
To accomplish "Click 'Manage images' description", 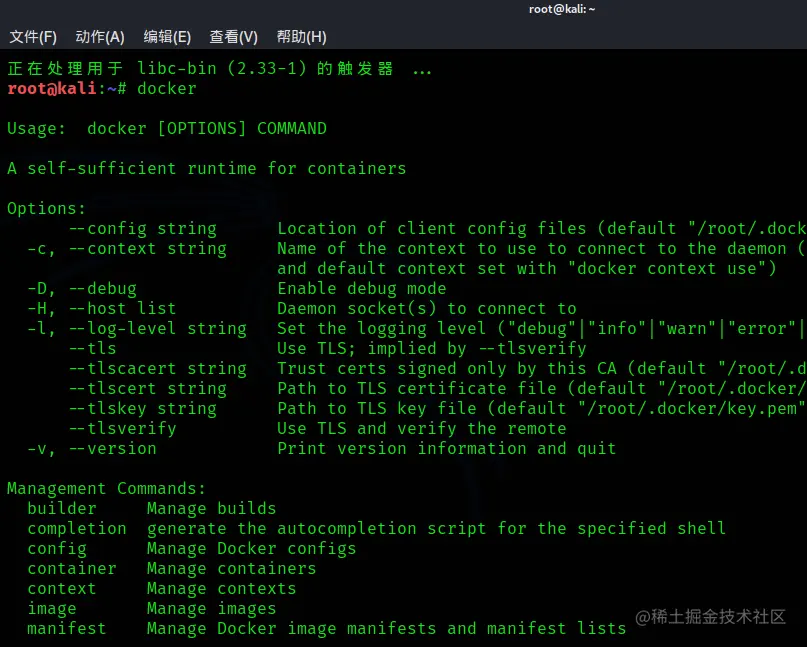I will click(212, 608).
